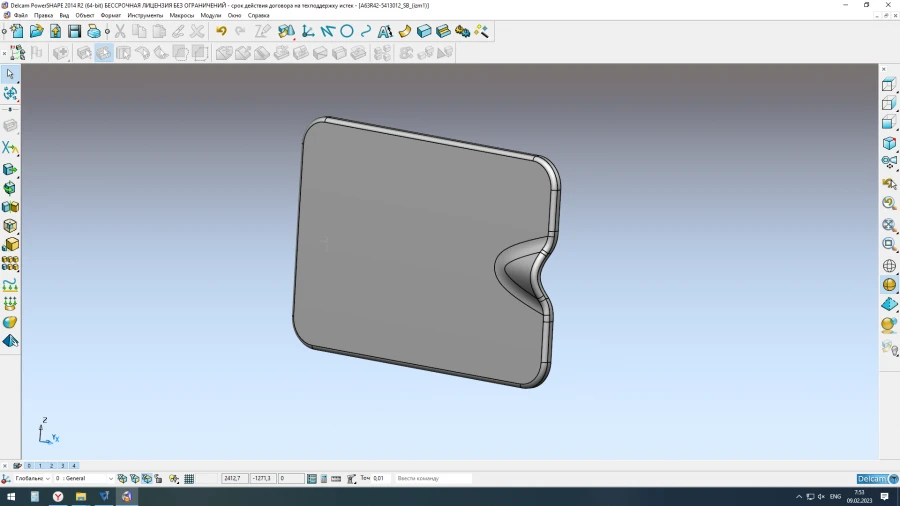Click the Print icon in toolbar
Viewport: 900px width, 506px height.
(x=94, y=31)
